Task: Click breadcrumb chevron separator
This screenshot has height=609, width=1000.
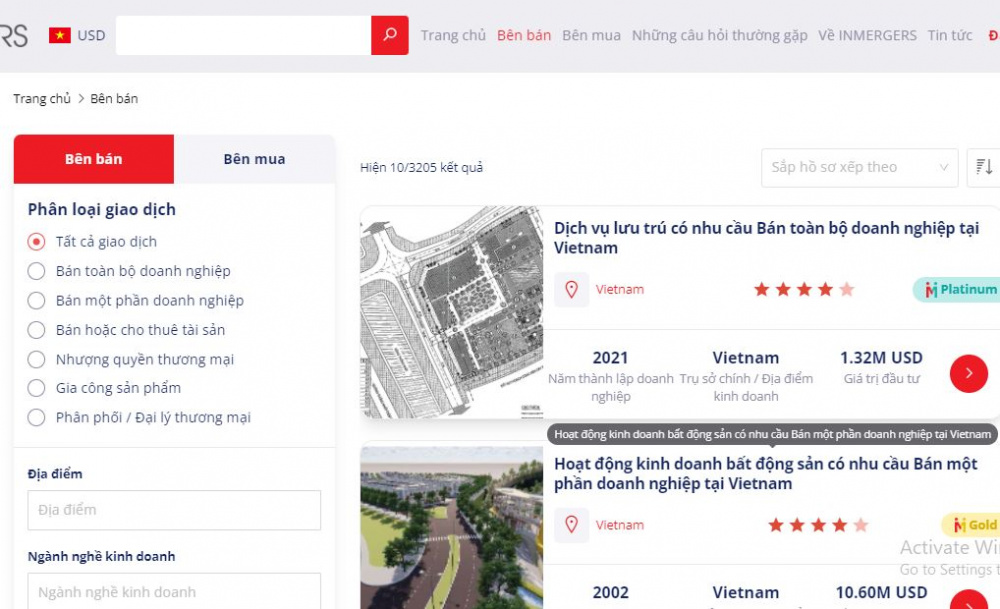Action: pyautogui.click(x=81, y=99)
